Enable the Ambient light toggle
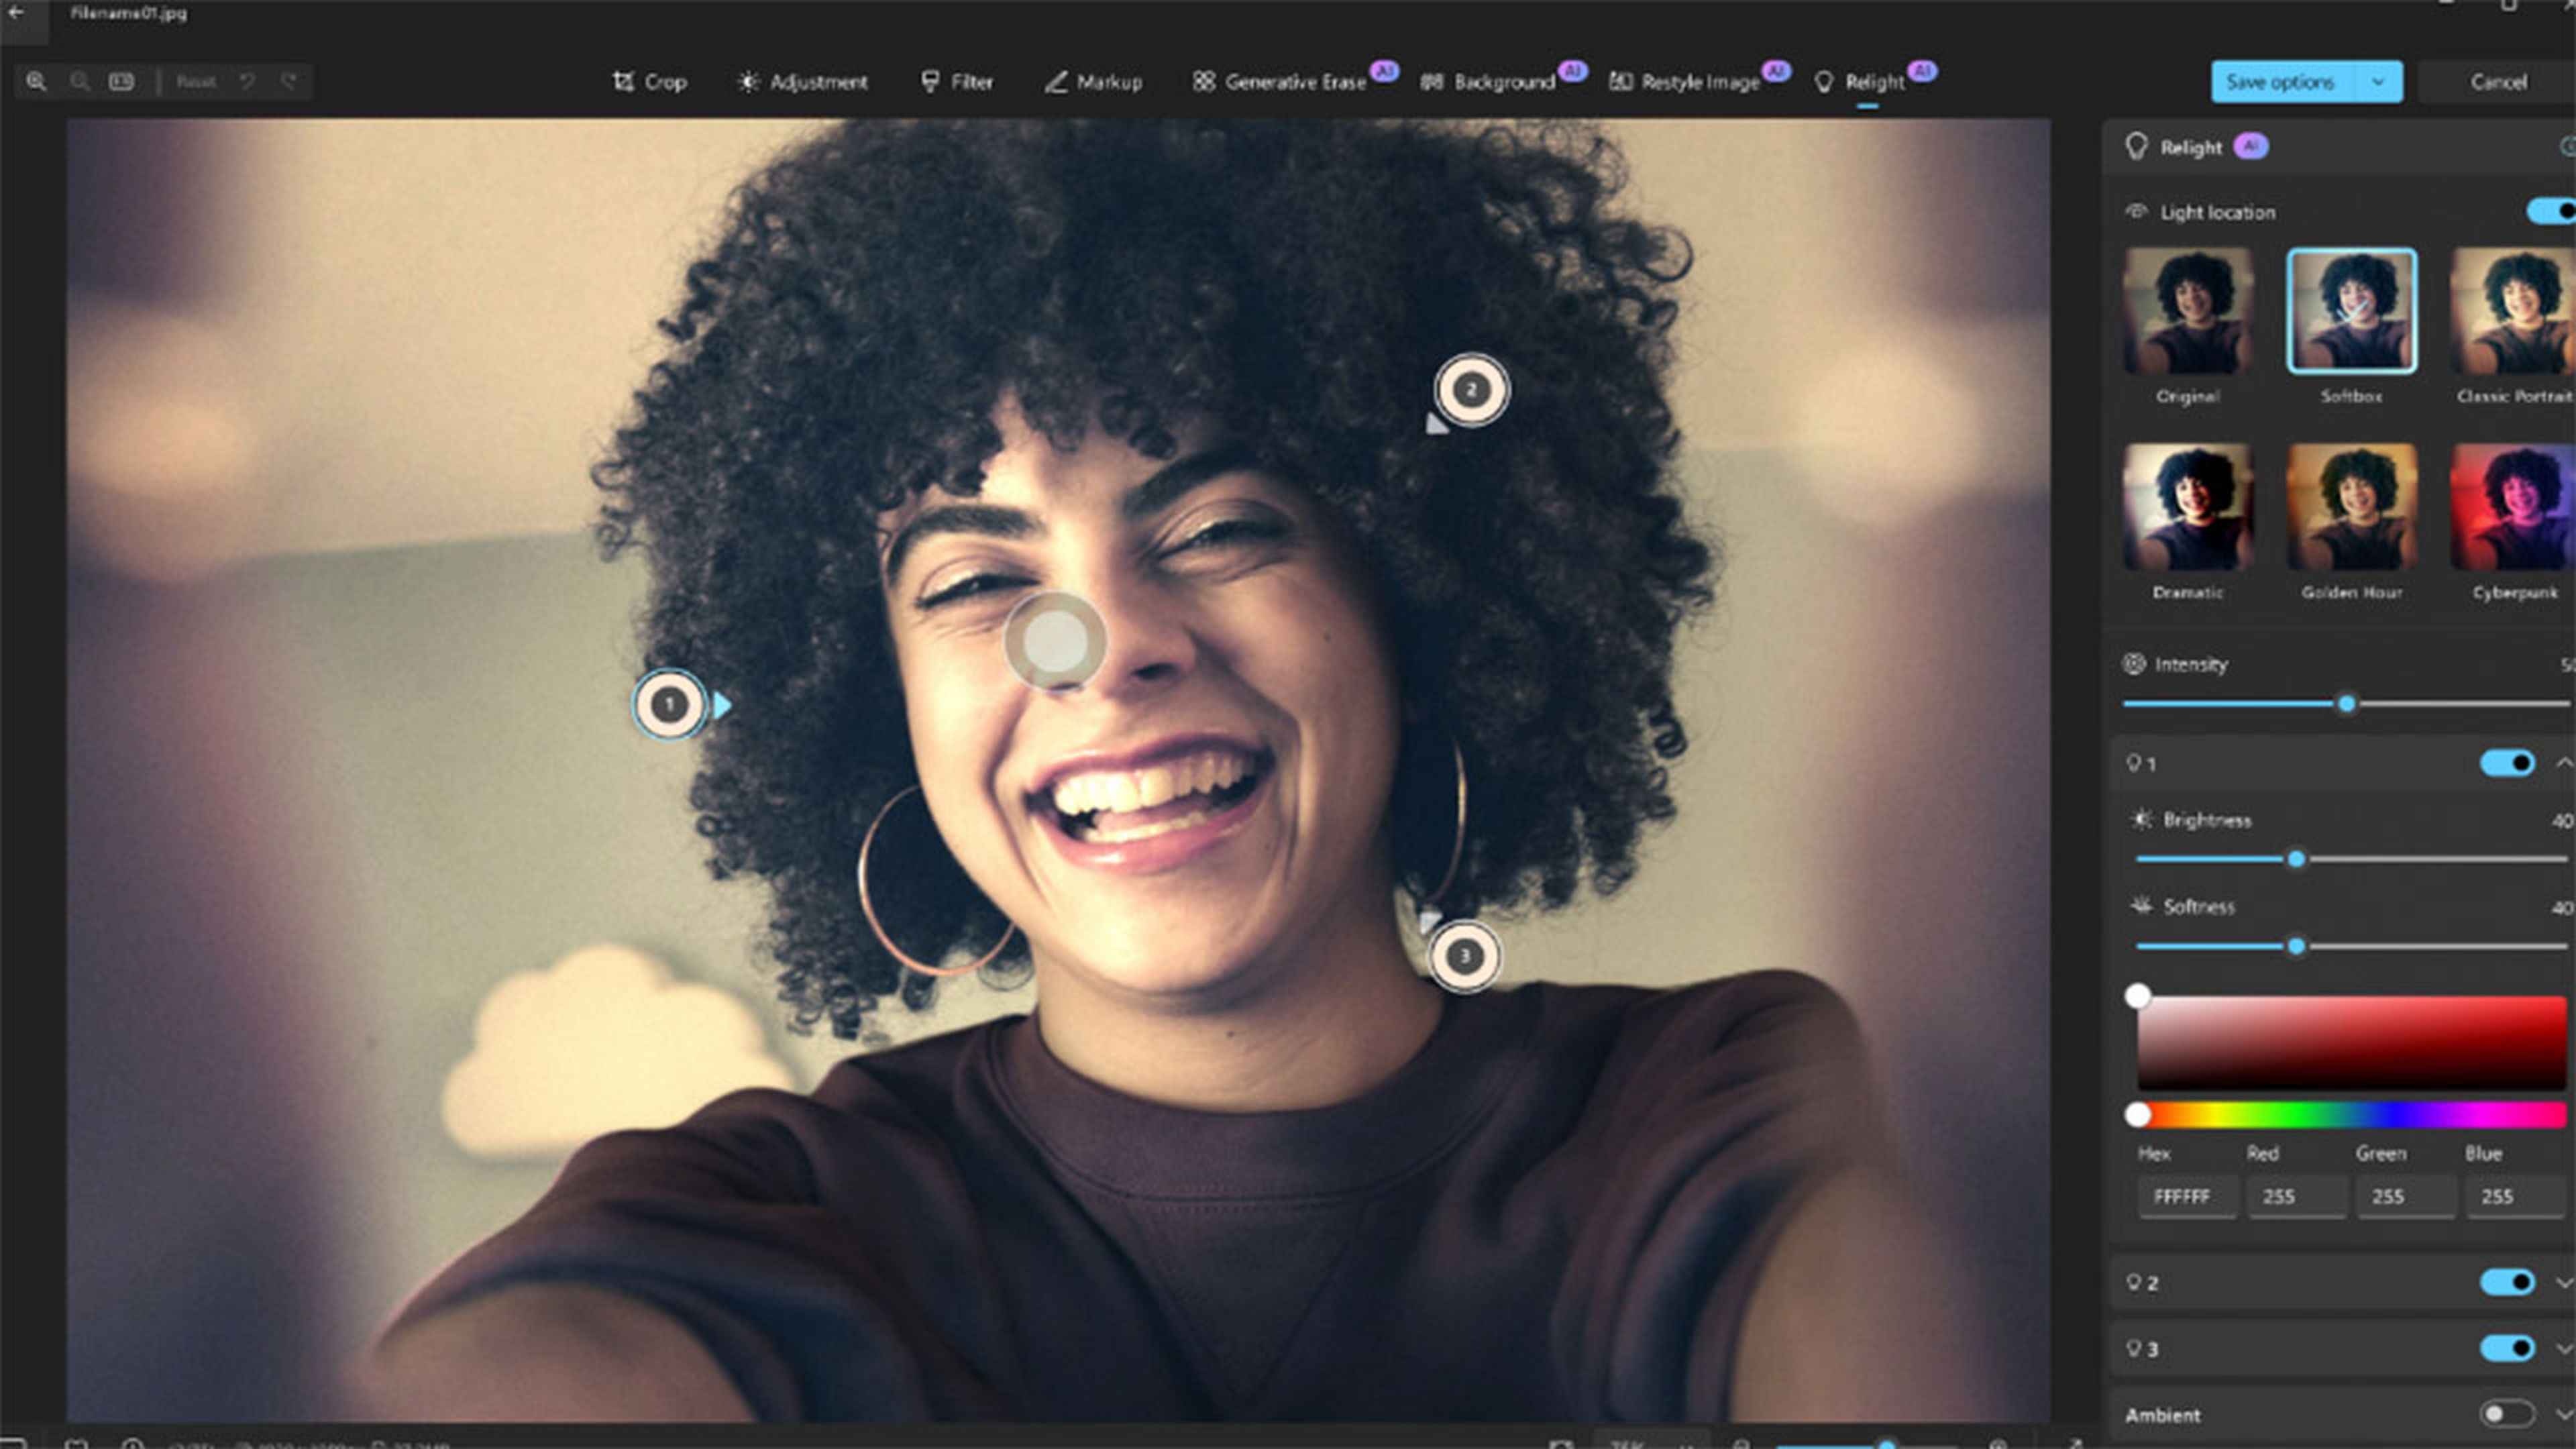 click(2508, 1414)
